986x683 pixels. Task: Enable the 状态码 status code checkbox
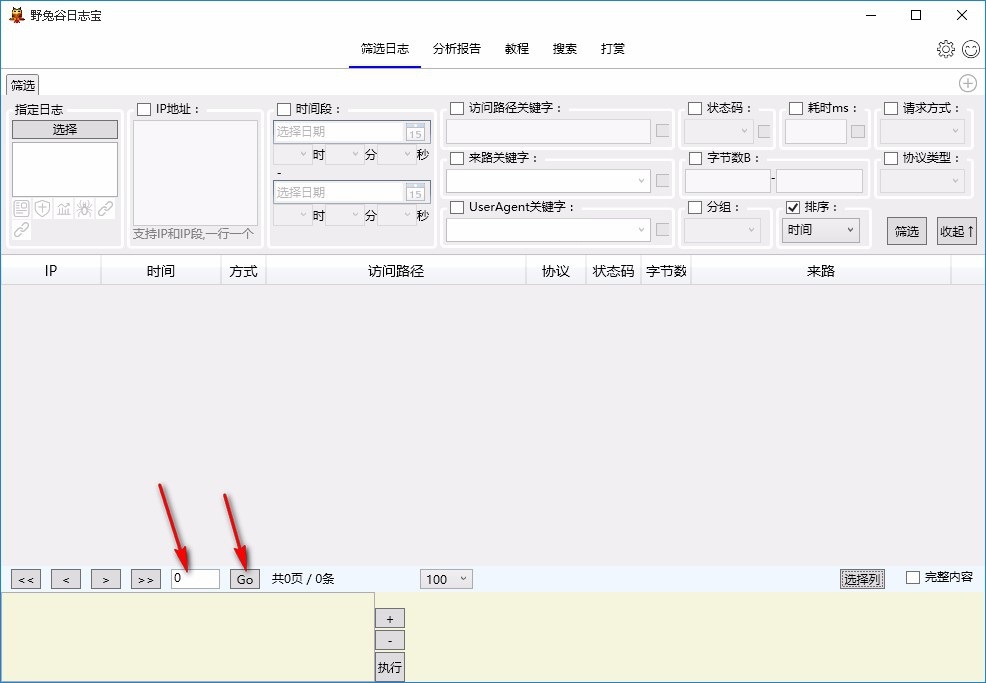pos(695,109)
